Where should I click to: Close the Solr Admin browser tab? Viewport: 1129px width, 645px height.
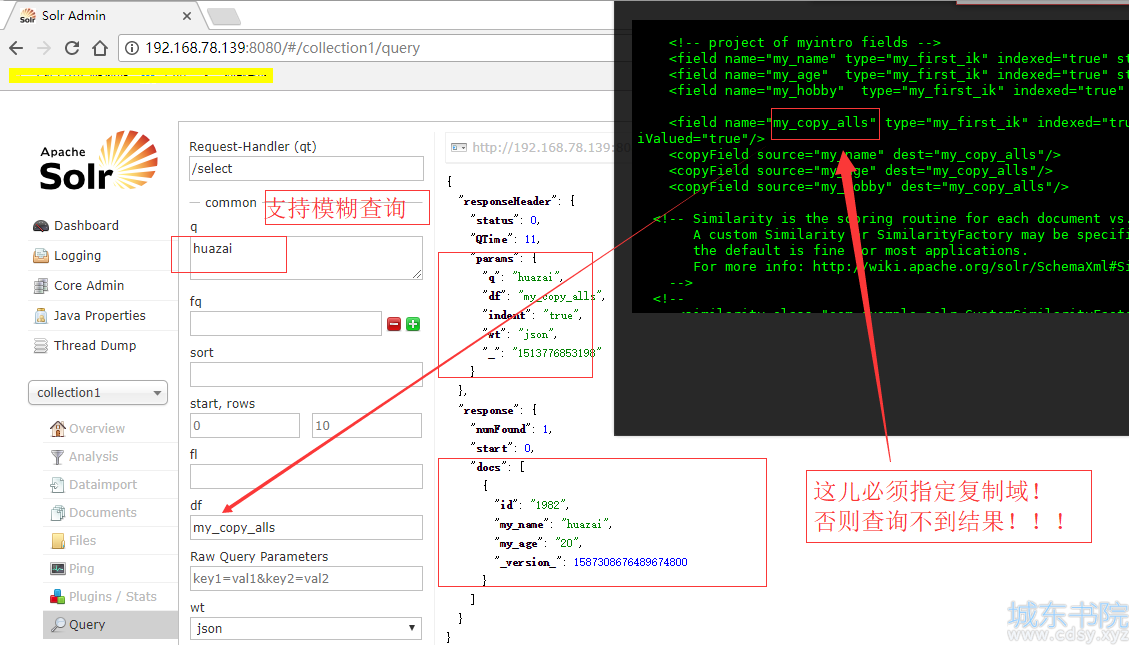click(x=186, y=15)
